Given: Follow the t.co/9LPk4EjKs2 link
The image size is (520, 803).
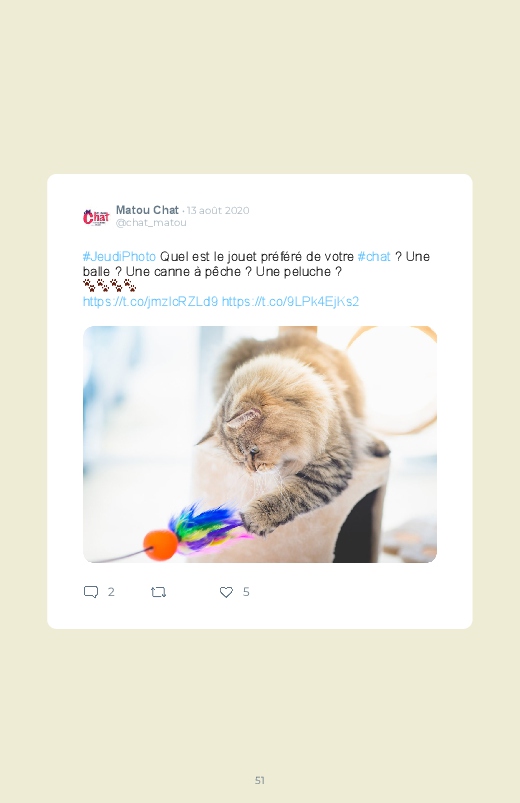Looking at the screenshot, I should click(290, 302).
